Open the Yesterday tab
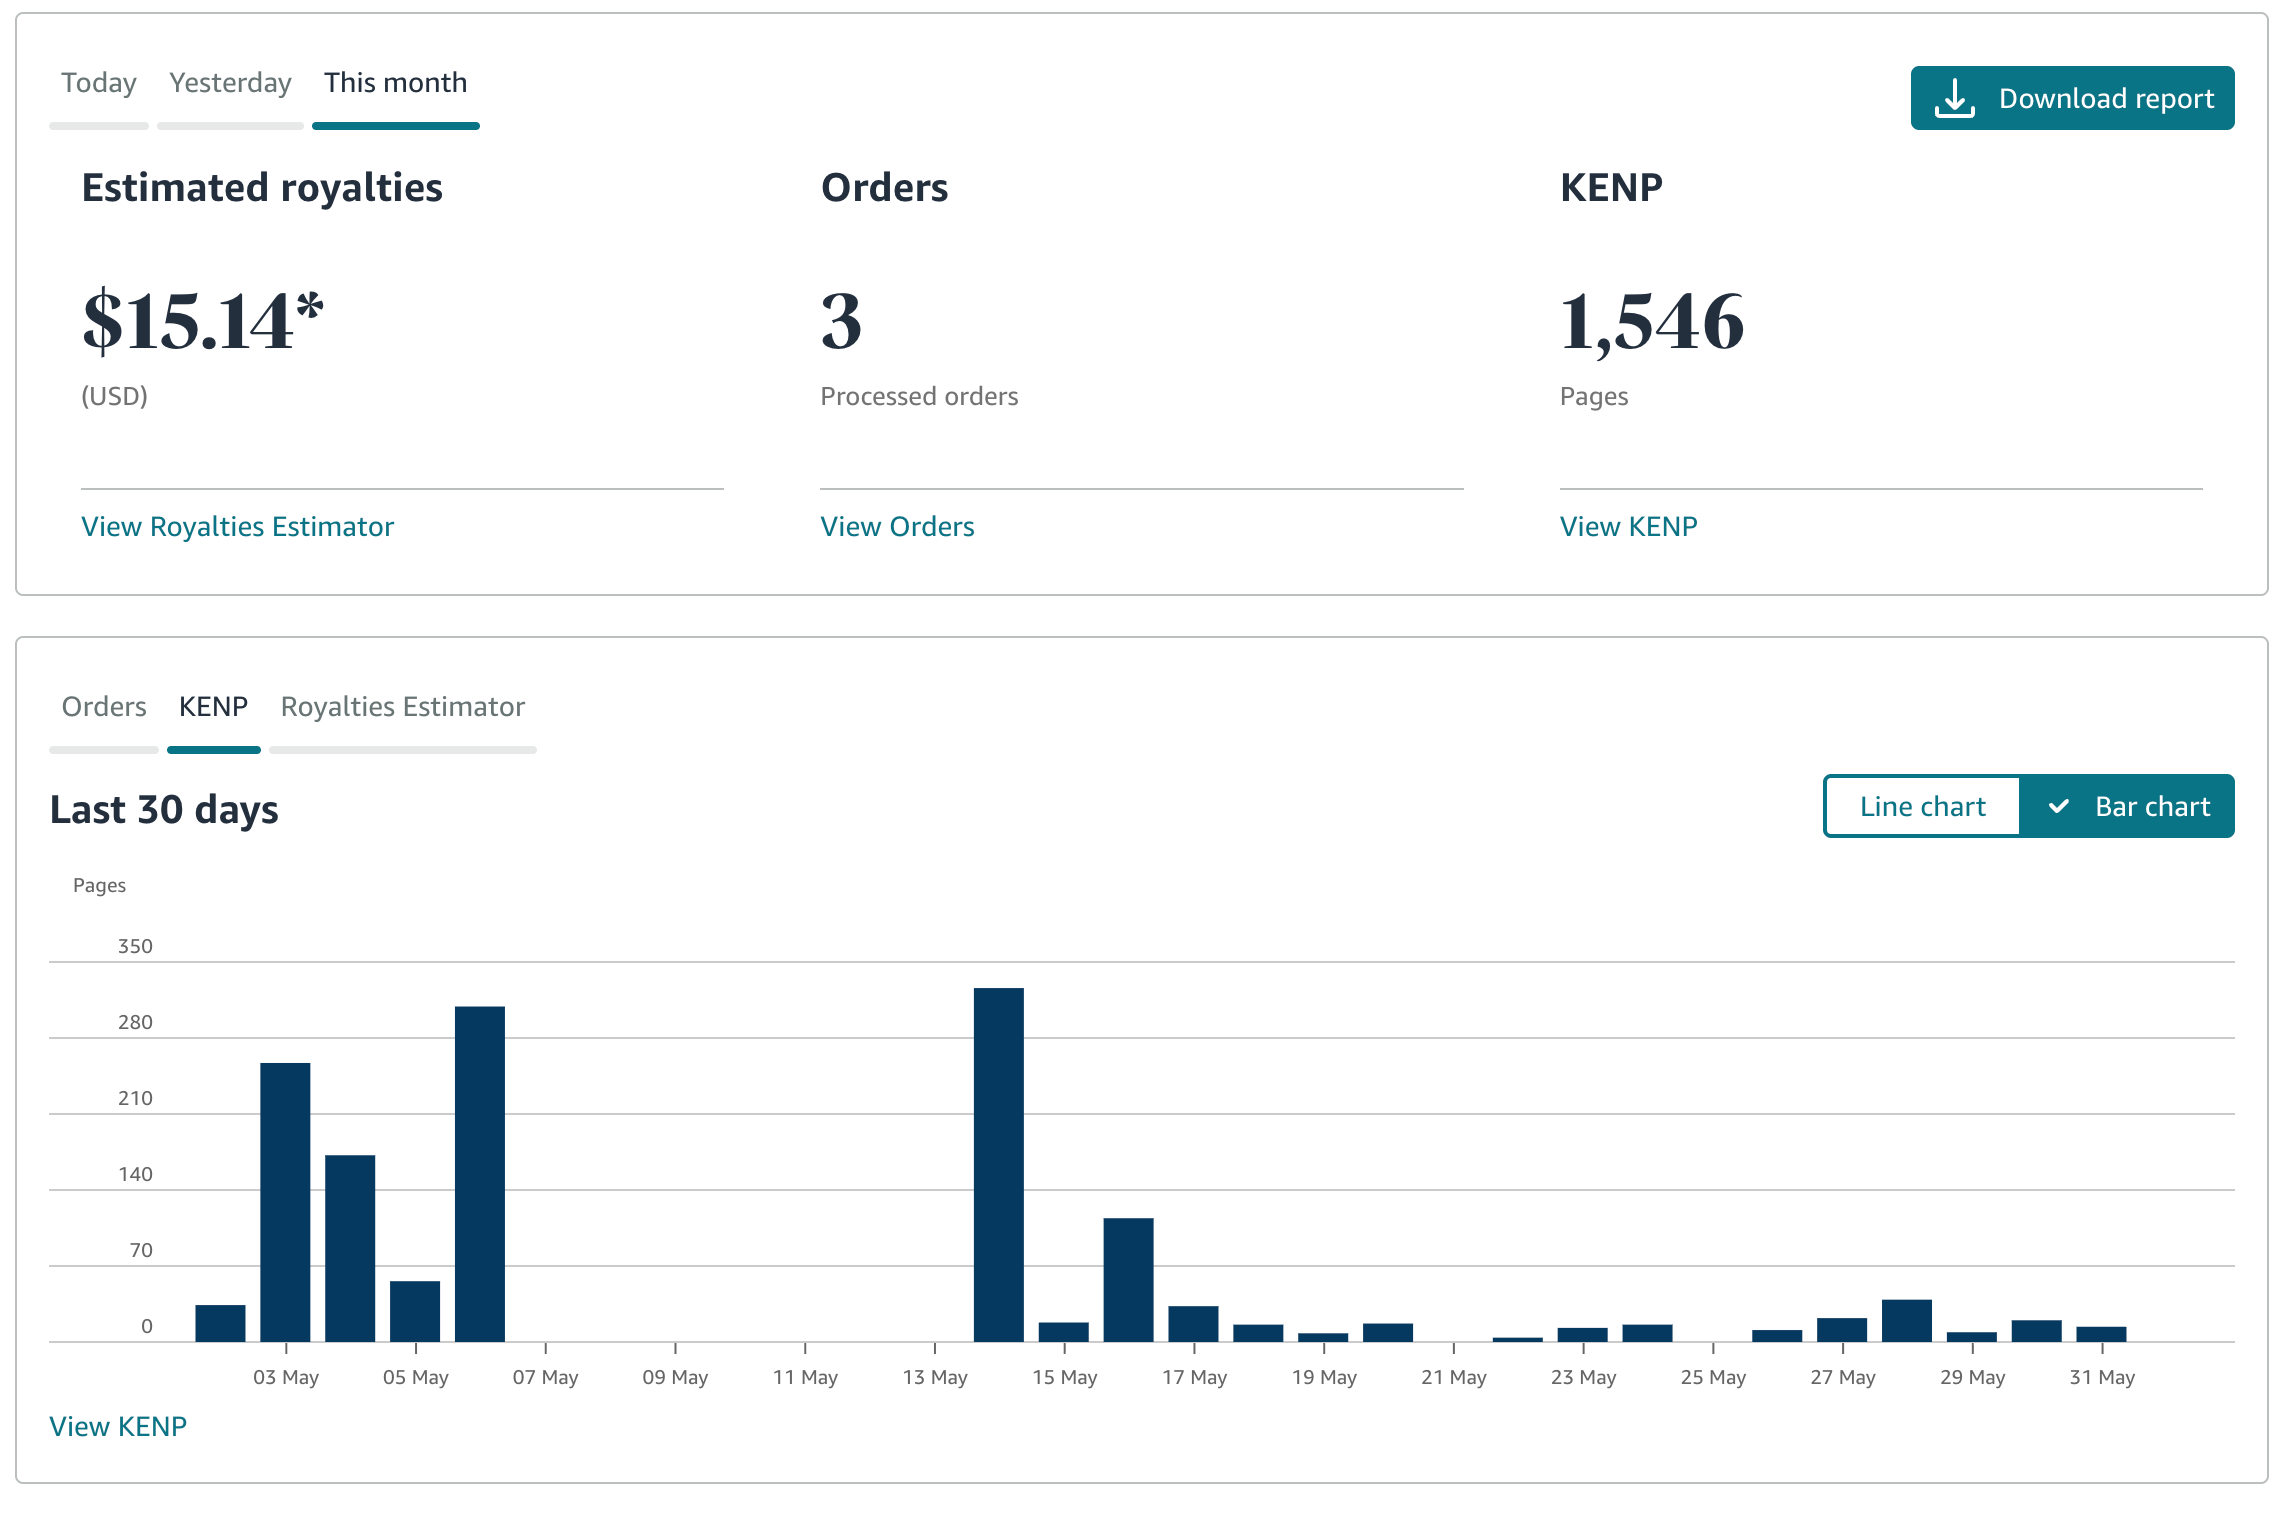Viewport: 2286px width, 1514px height. [x=230, y=83]
